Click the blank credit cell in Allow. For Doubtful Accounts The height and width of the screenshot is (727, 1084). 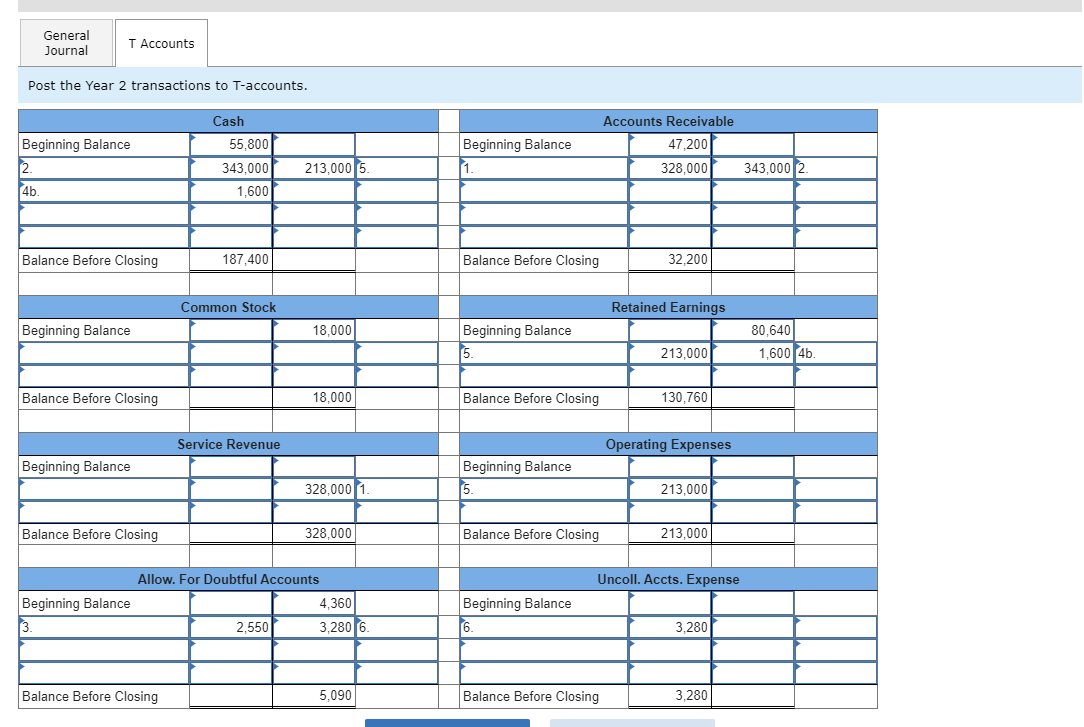point(313,648)
